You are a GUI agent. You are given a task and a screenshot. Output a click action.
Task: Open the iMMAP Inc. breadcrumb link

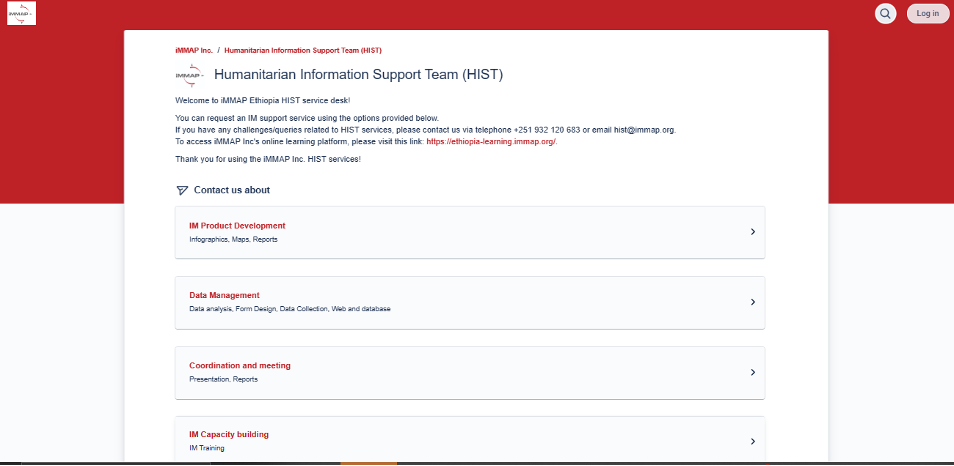pyautogui.click(x=194, y=50)
